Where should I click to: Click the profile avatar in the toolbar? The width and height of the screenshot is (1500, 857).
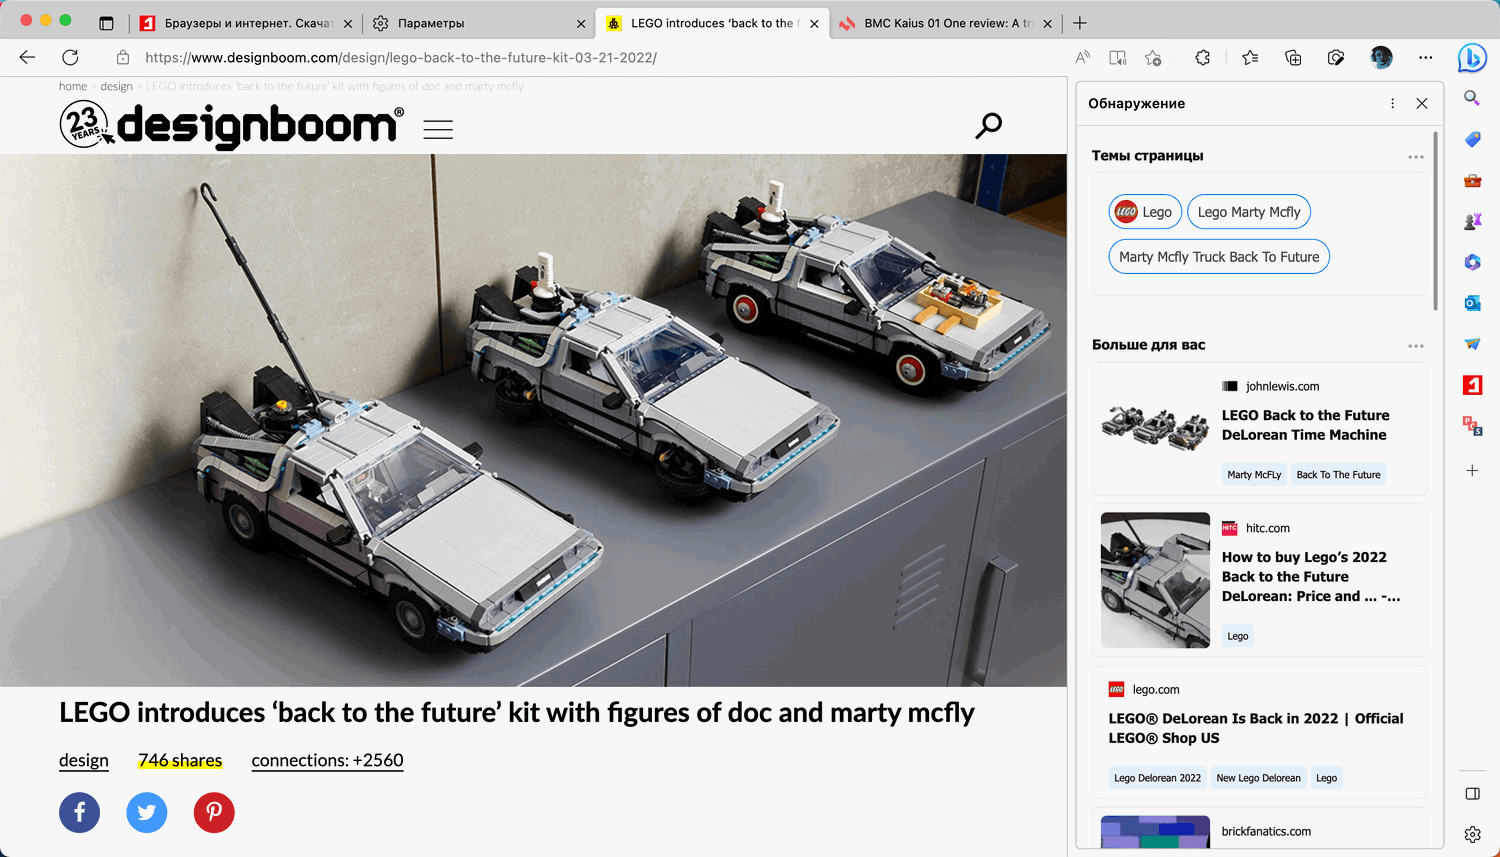(1381, 57)
